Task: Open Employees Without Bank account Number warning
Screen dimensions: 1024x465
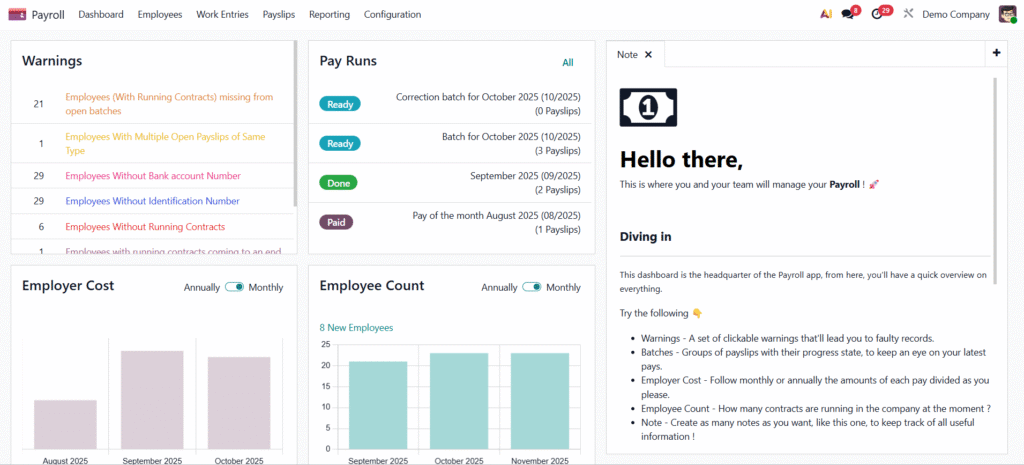Action: coord(152,176)
